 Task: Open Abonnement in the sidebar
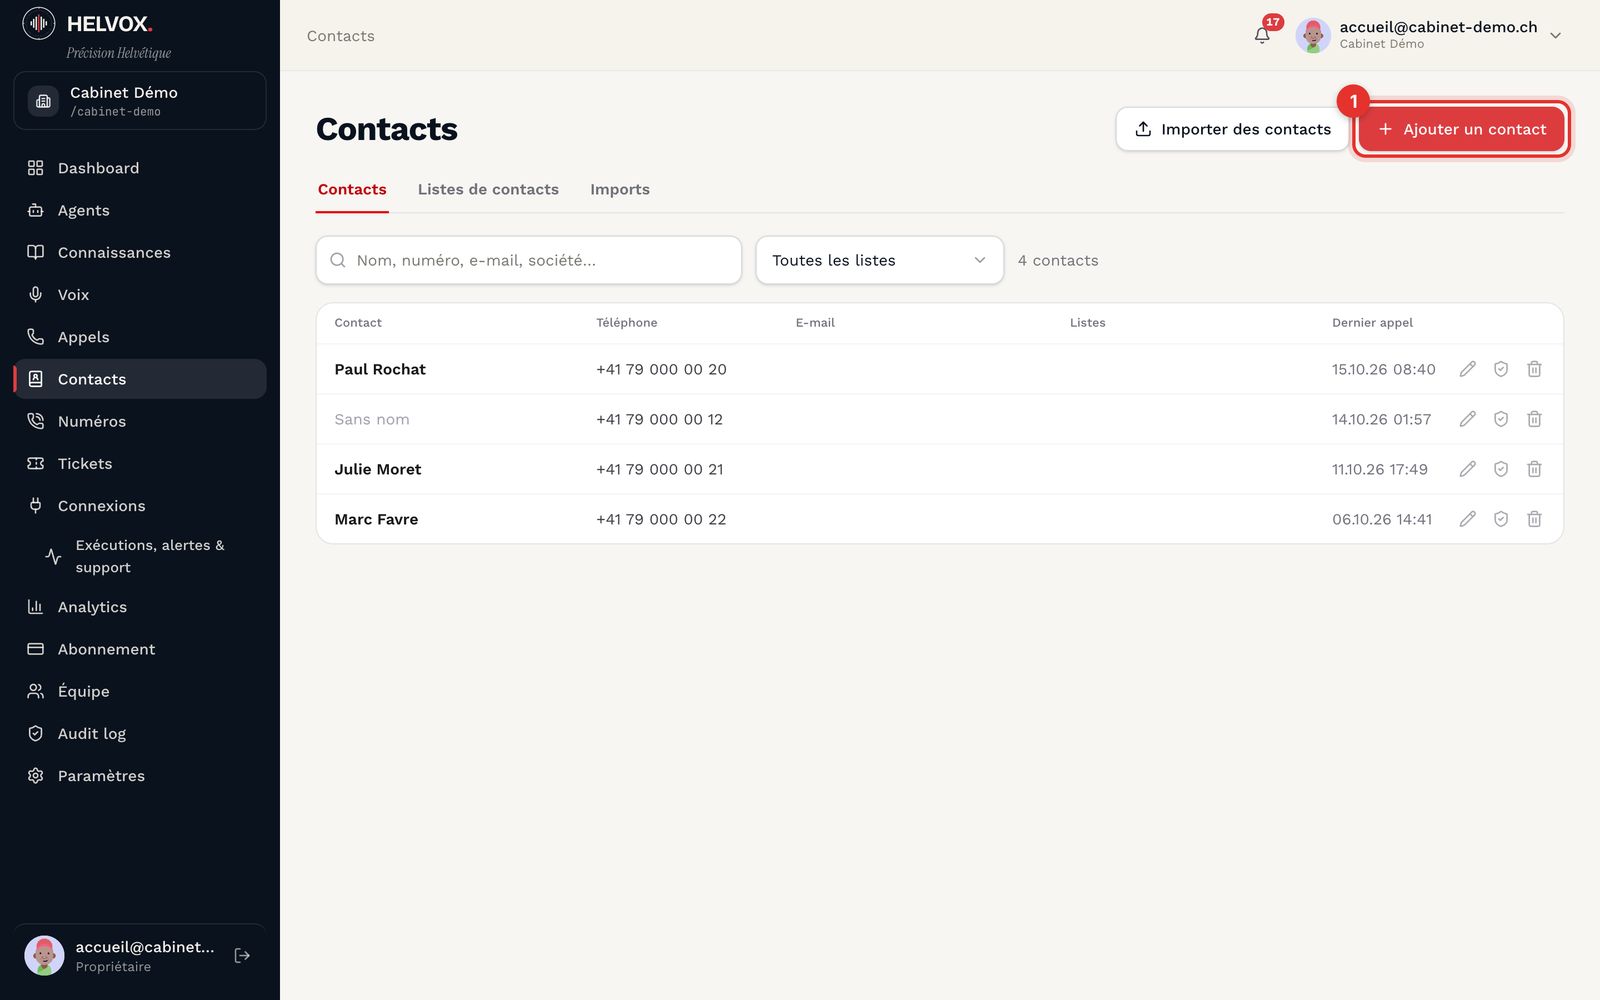140,649
